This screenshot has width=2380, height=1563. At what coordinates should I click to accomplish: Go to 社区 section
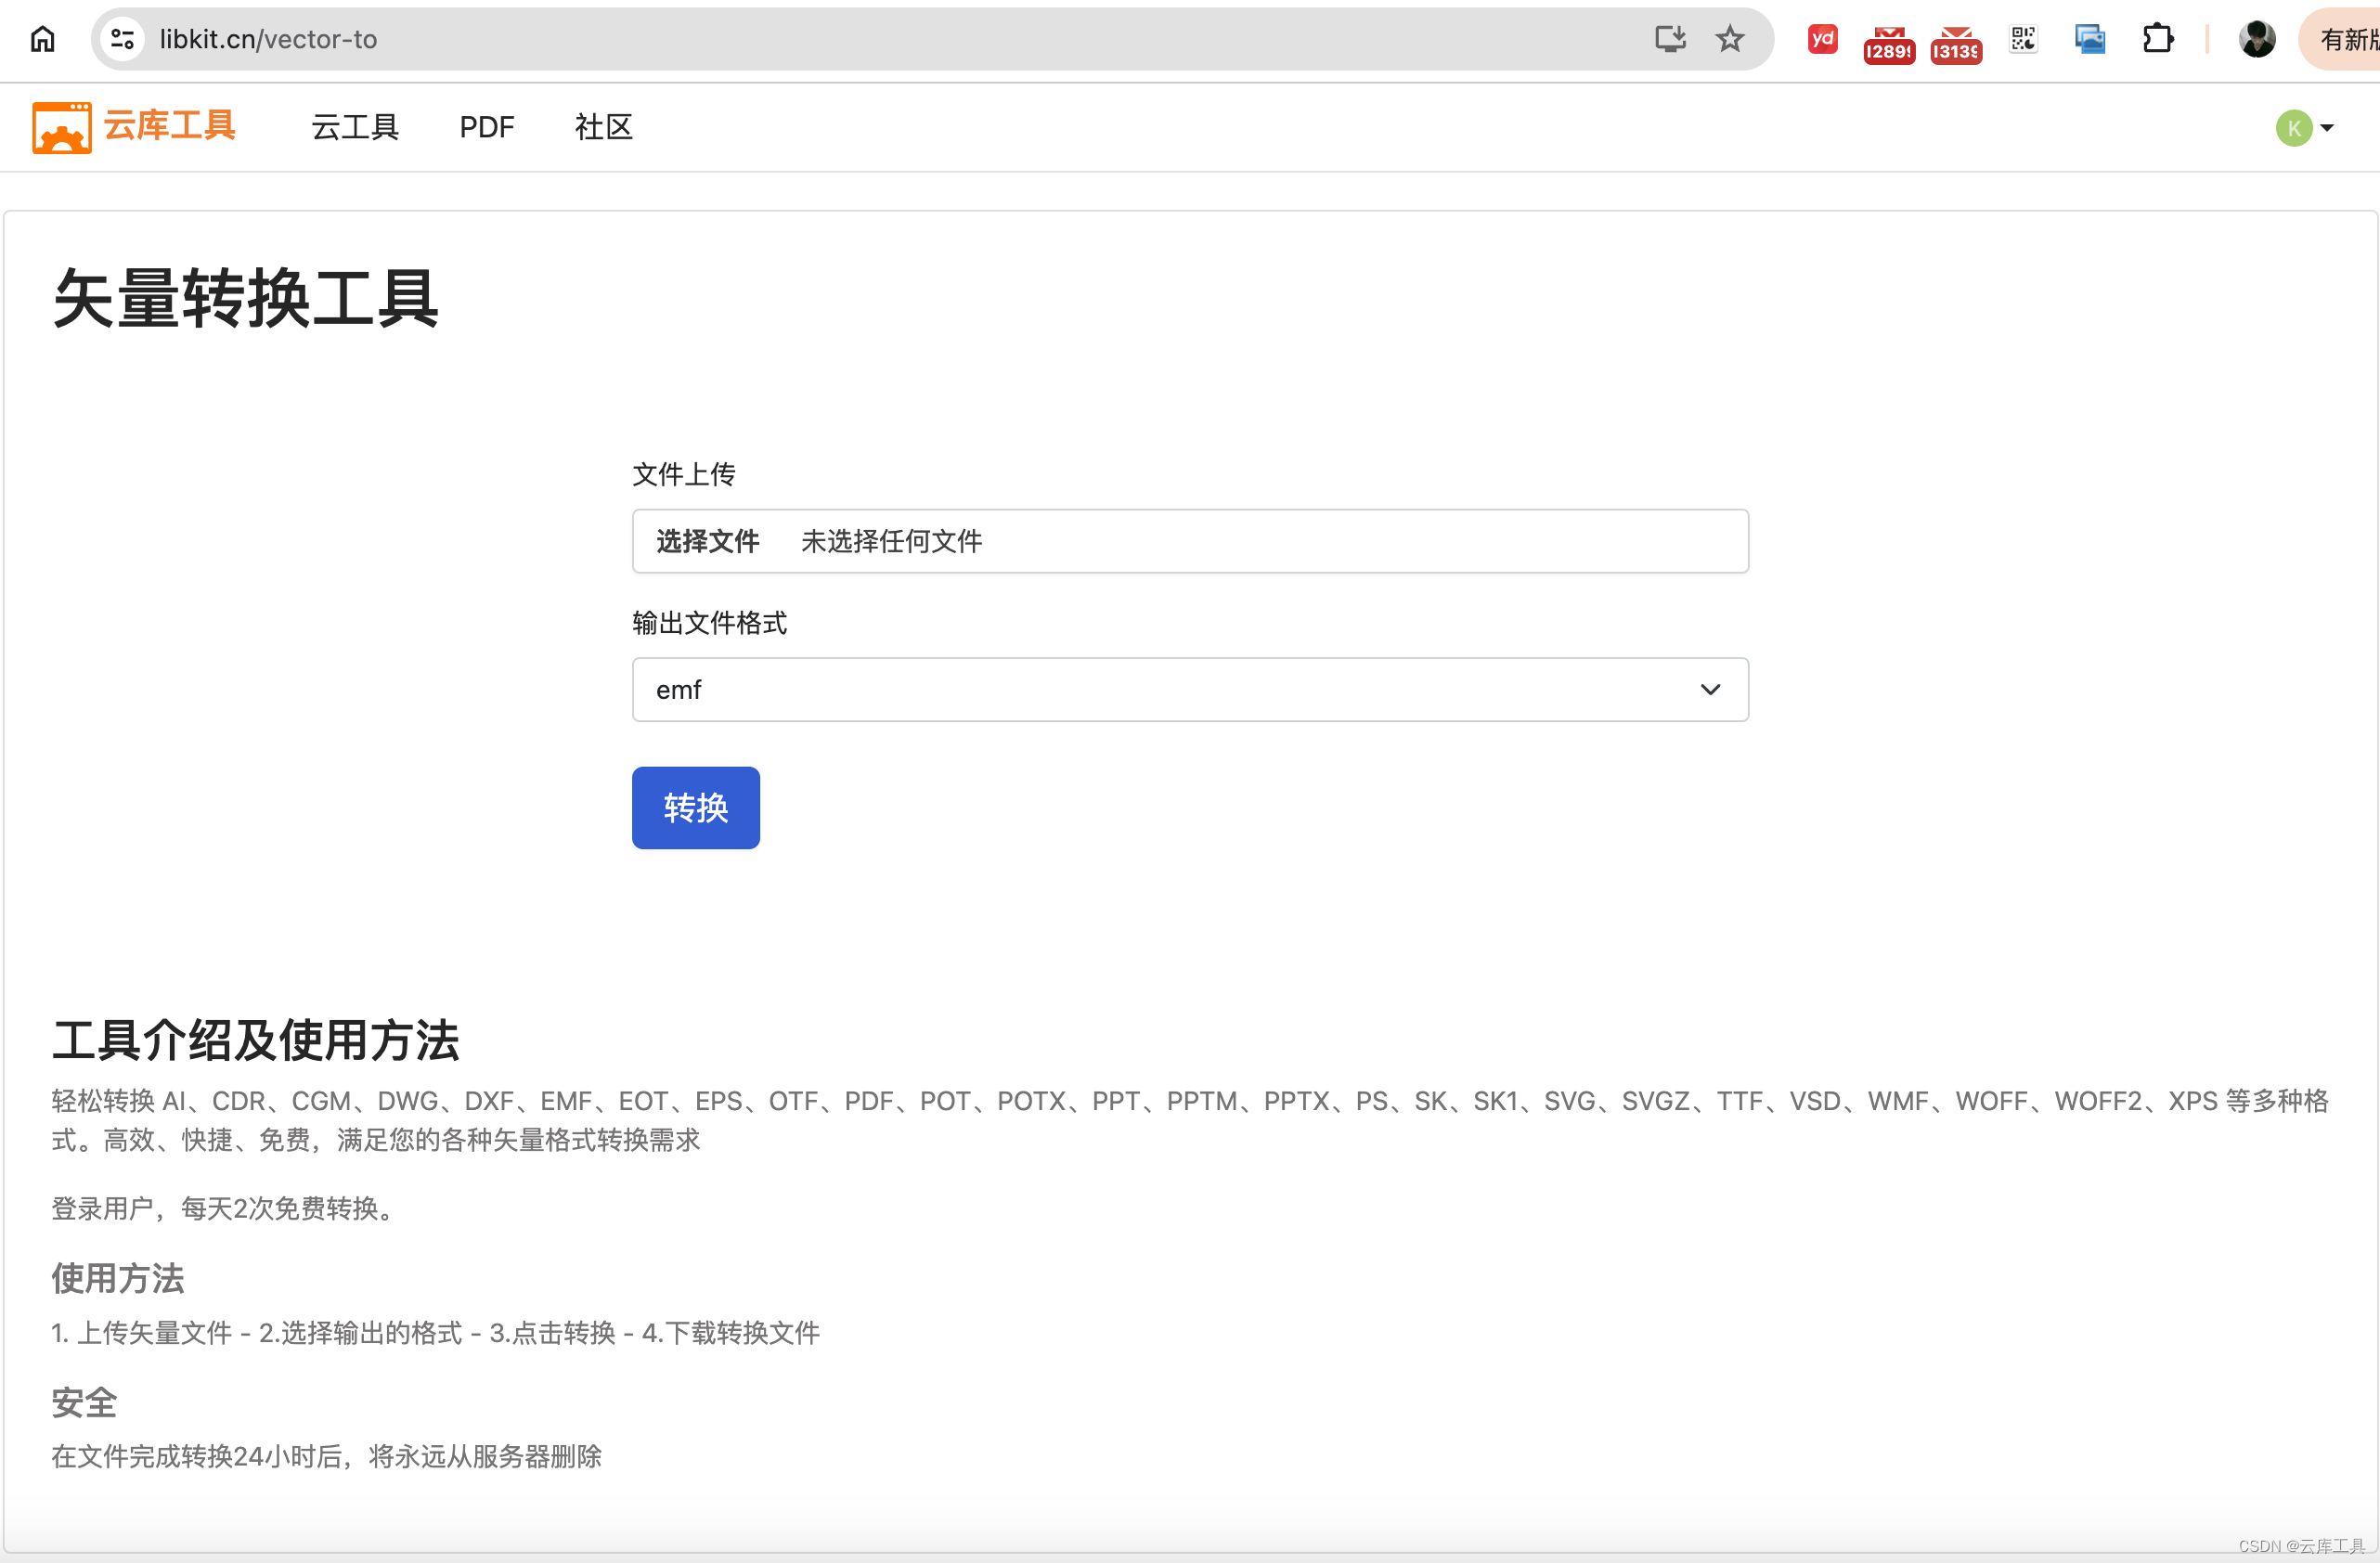click(603, 127)
